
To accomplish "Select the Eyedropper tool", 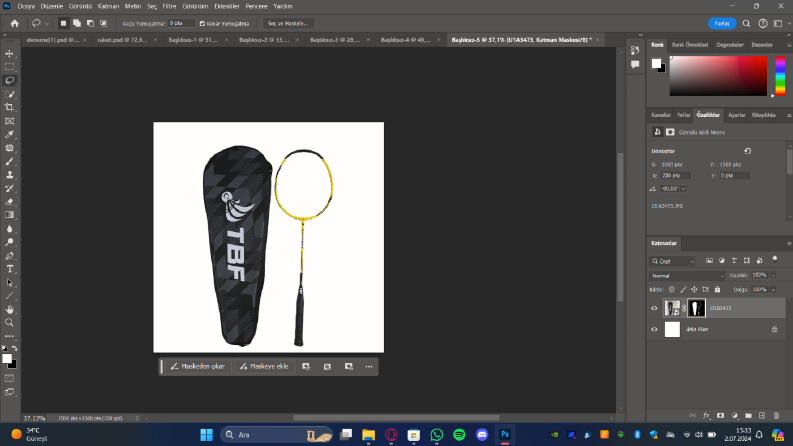I will click(9, 135).
